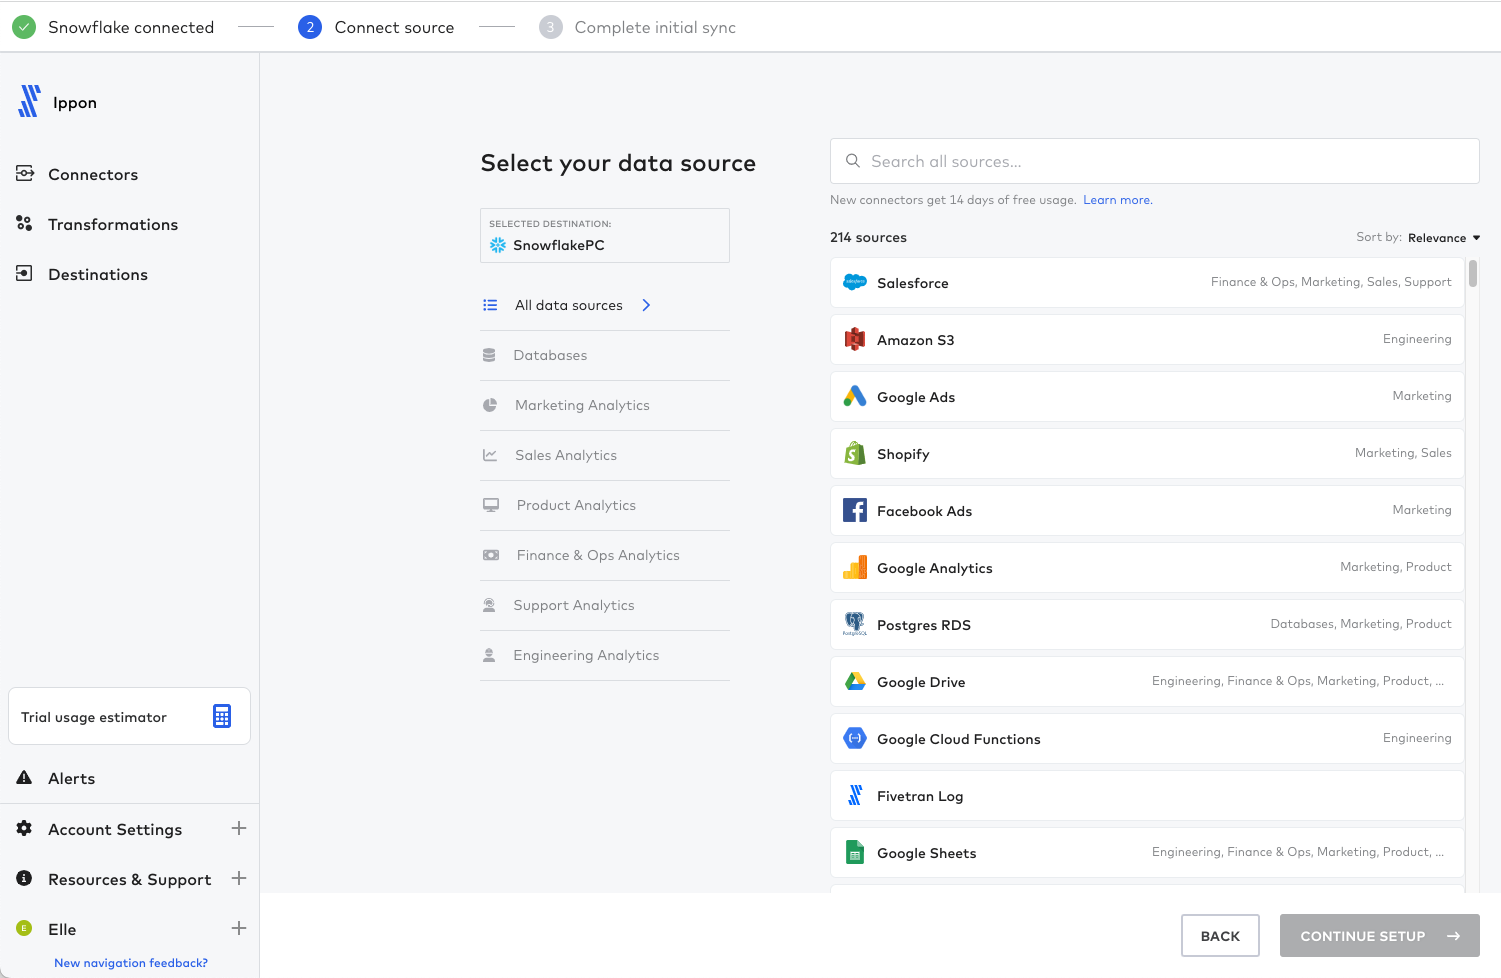Click Elle's green avatar icon
The height and width of the screenshot is (978, 1501).
tap(24, 928)
